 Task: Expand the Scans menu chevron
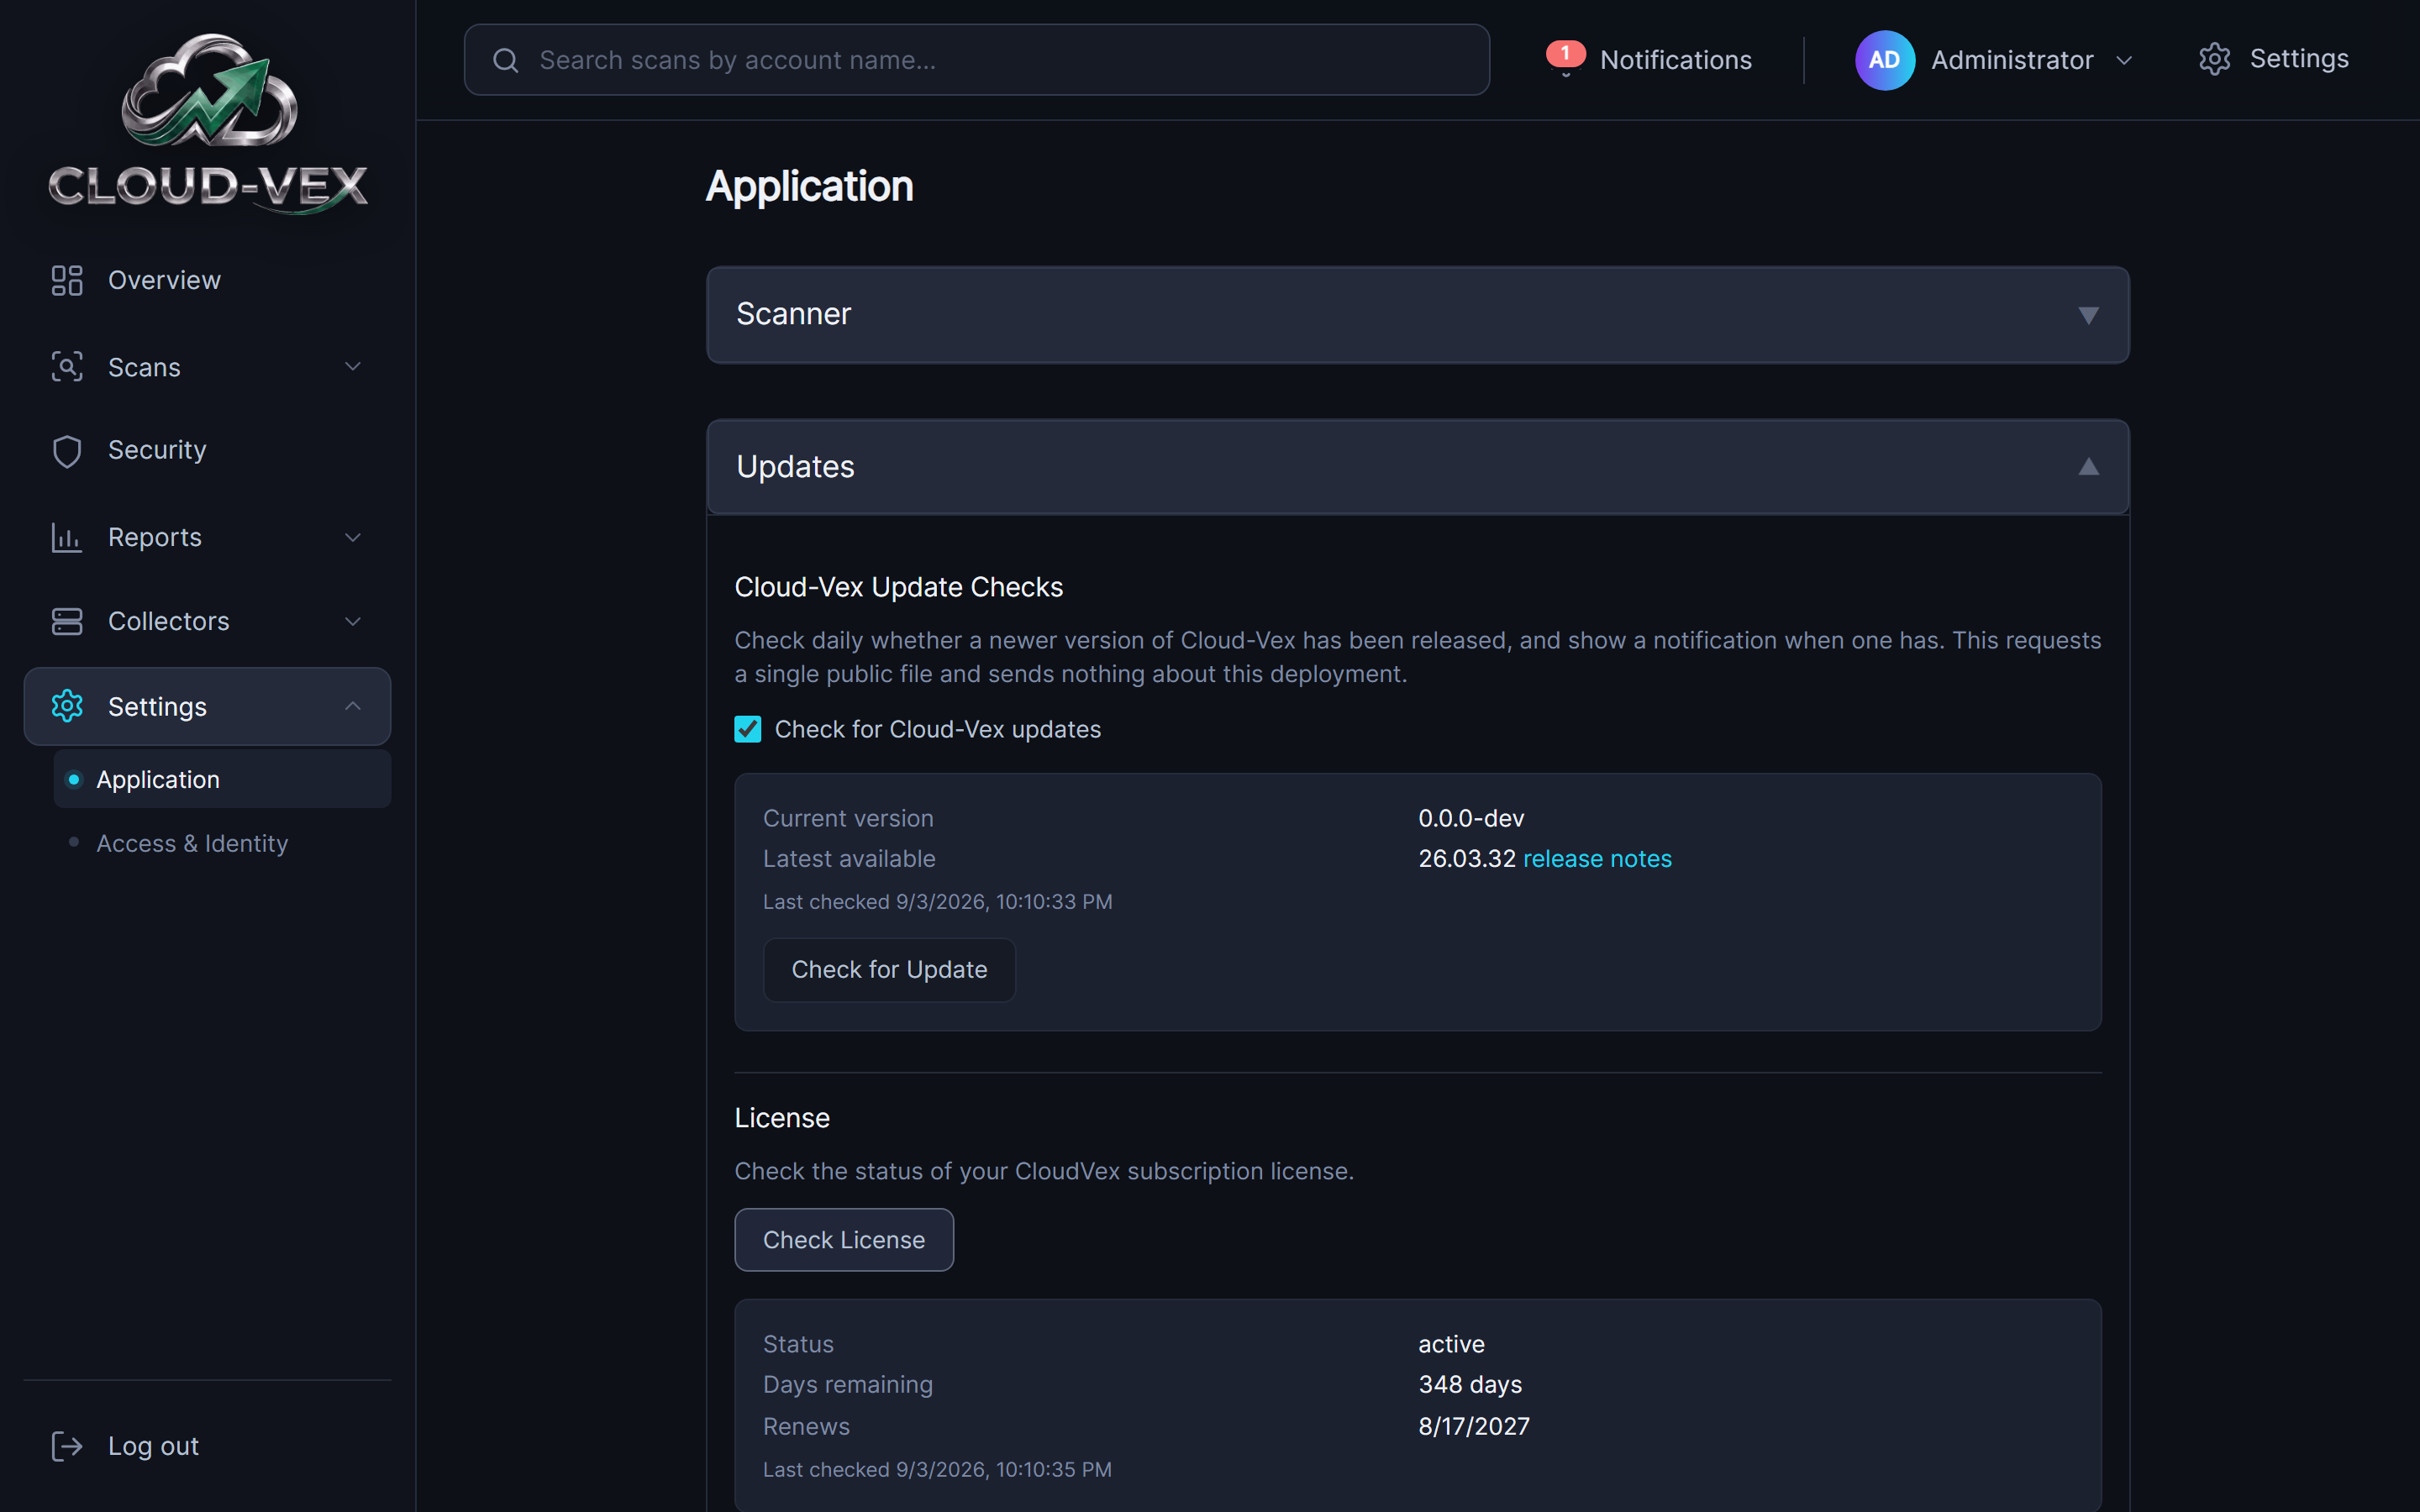click(353, 367)
